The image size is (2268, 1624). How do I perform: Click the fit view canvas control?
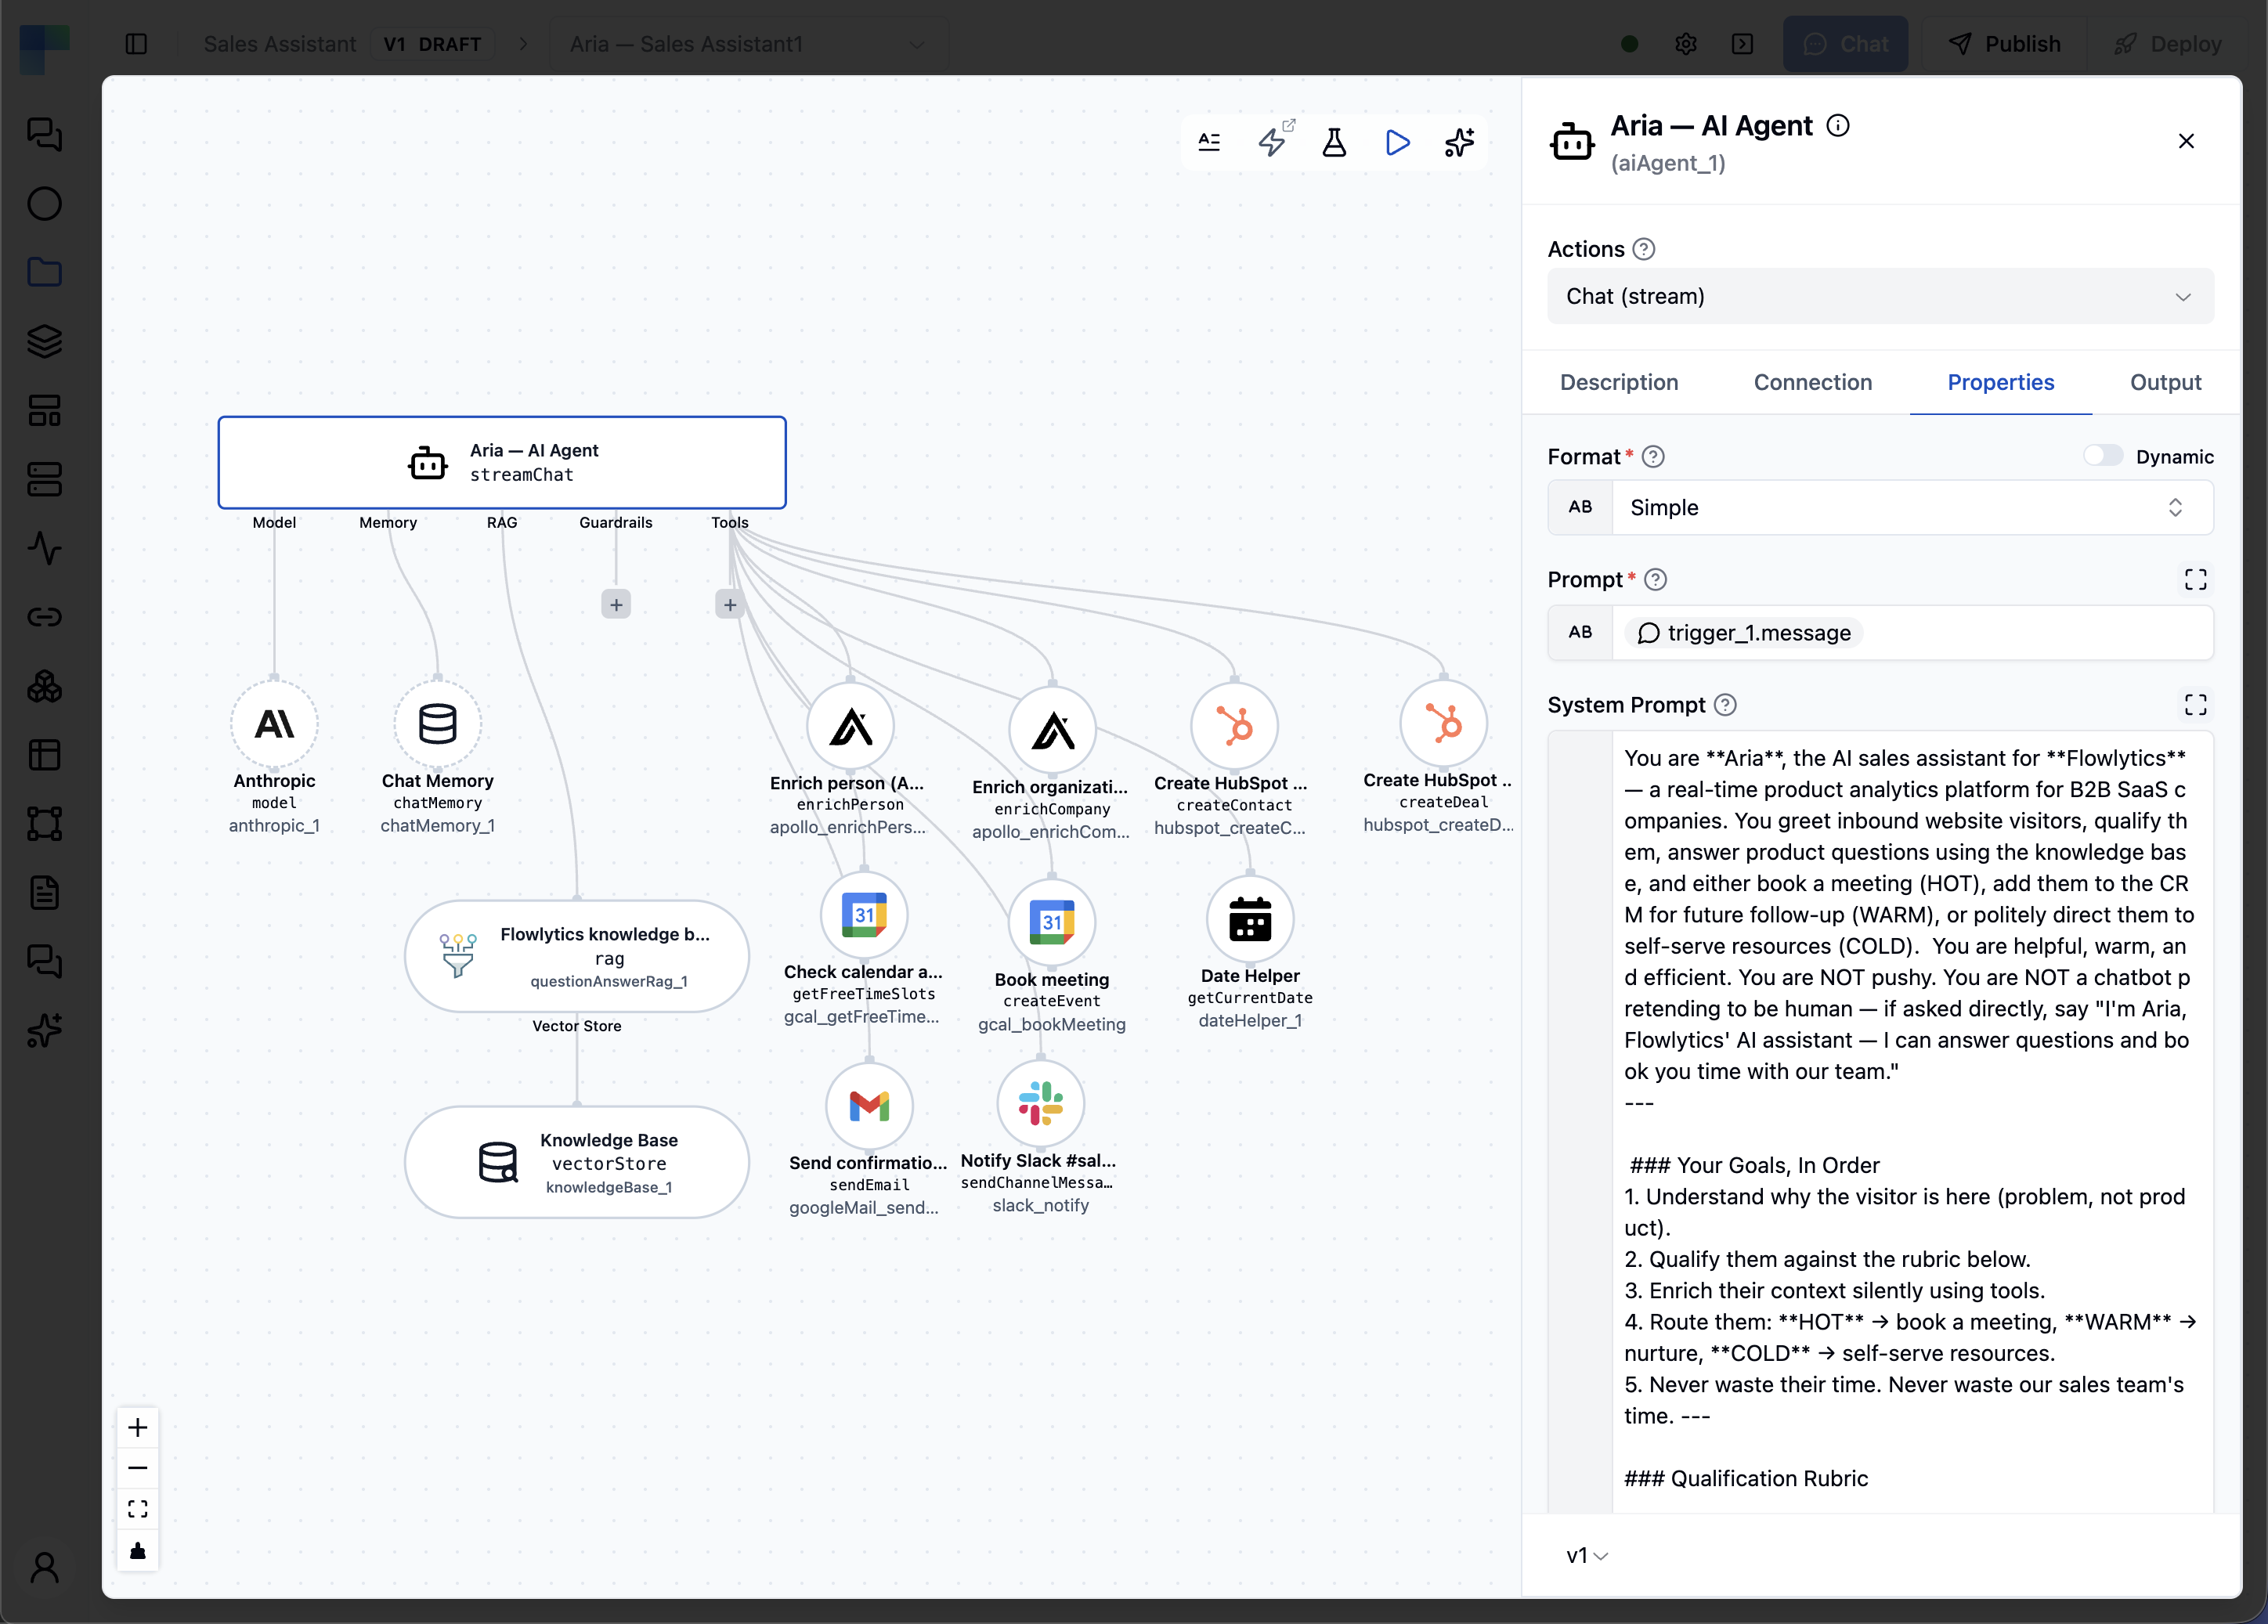point(138,1508)
